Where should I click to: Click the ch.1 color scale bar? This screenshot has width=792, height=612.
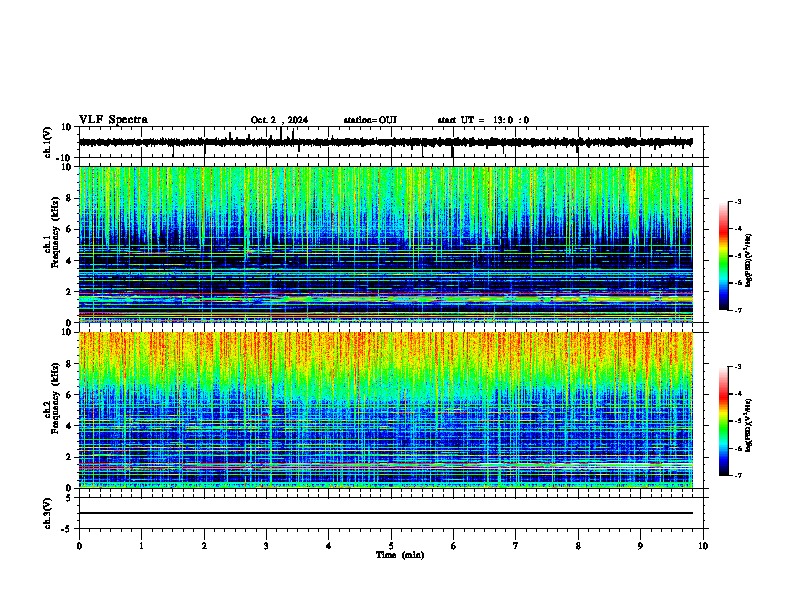724,256
